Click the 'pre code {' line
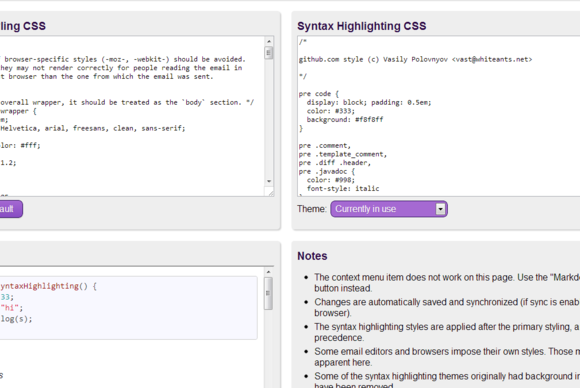Image resolution: width=580 pixels, height=388 pixels. coord(318,94)
